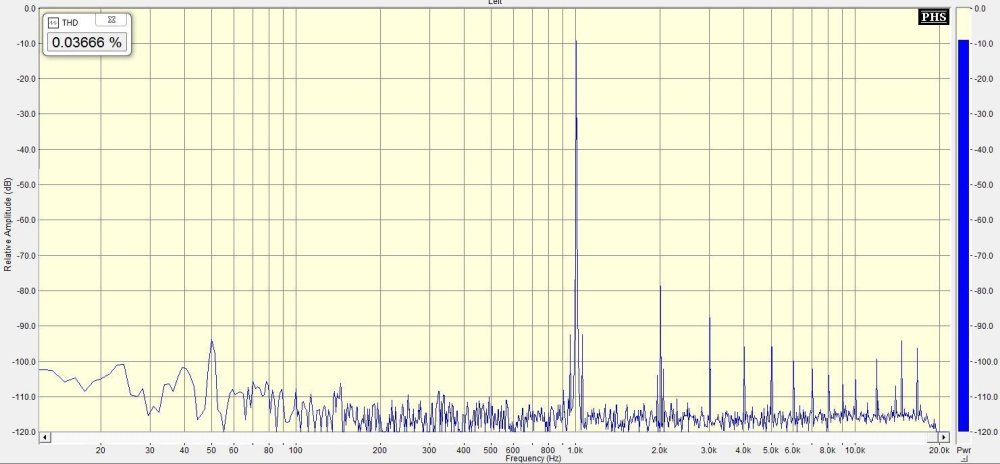Click the Left channel title
The height and width of the screenshot is (464, 1000).
(495, 3)
